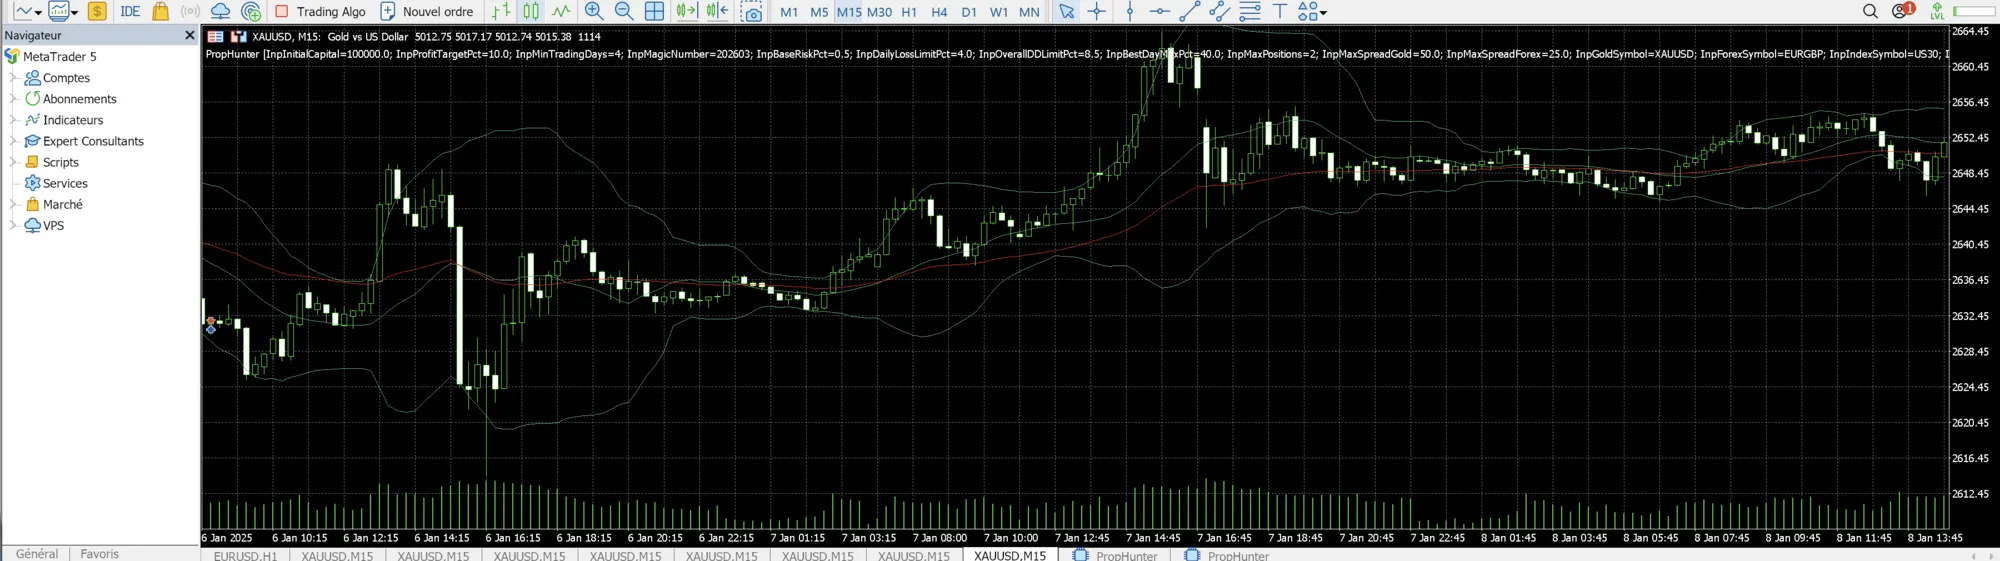Select the H4 timeframe
Screen dimensions: 2000x561
(939, 12)
